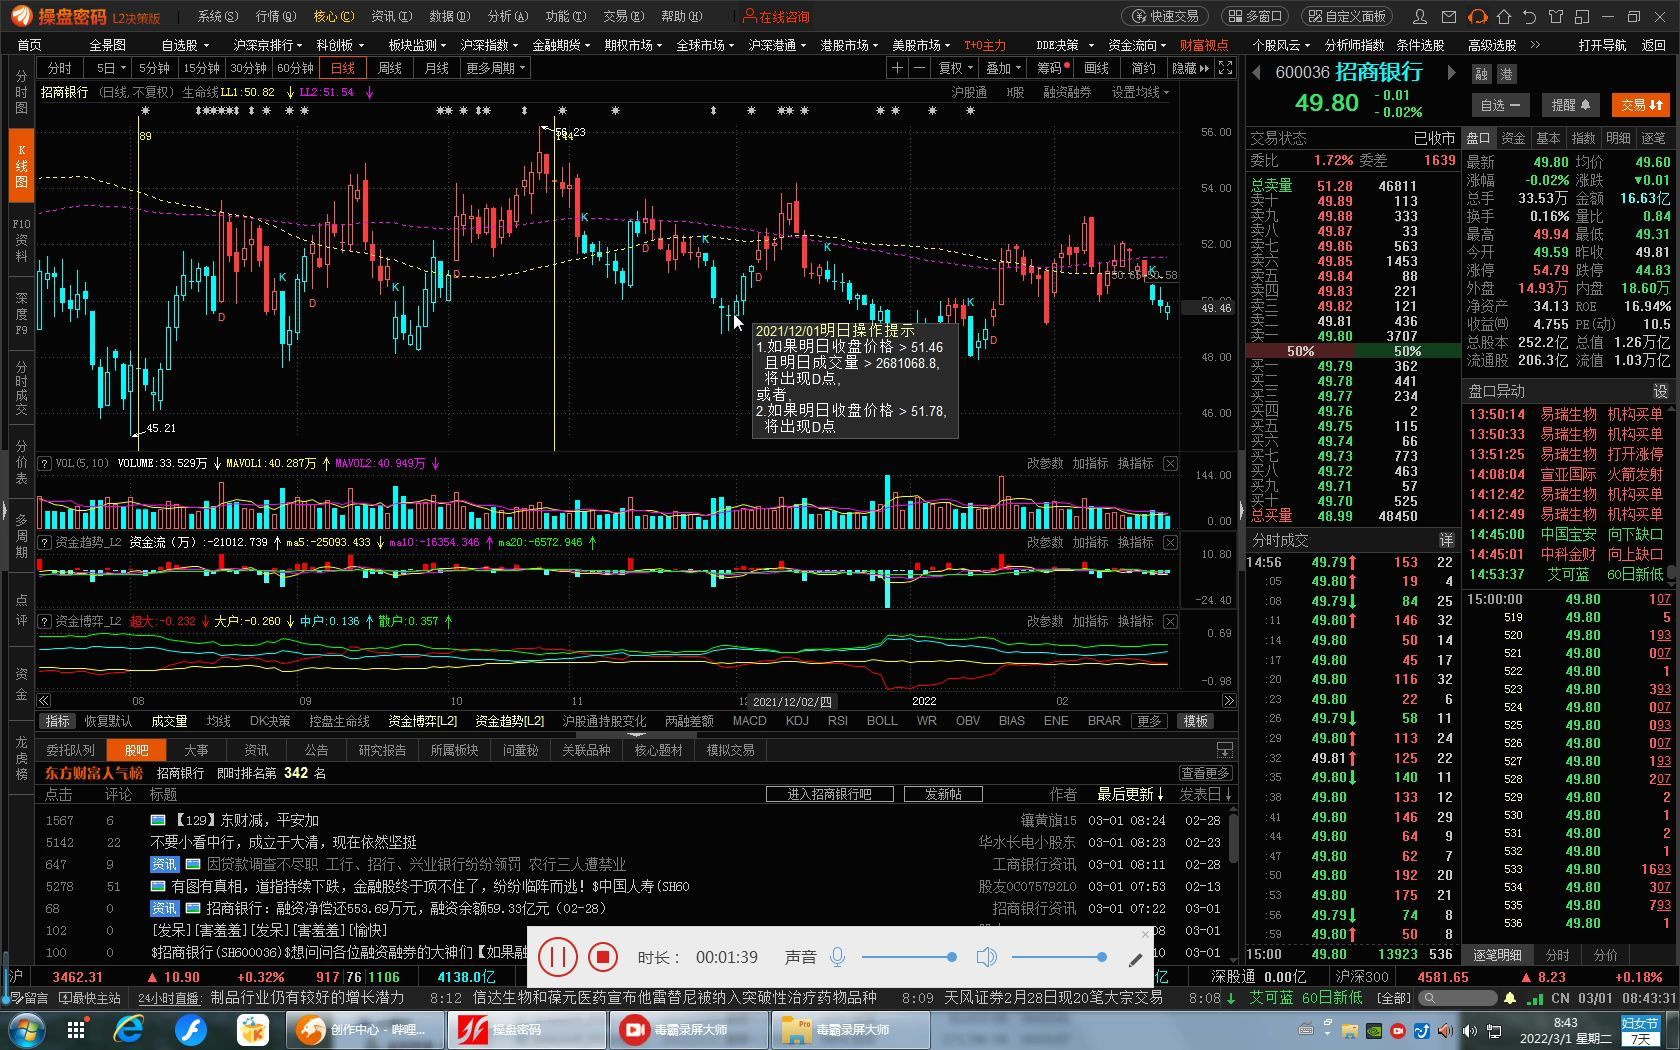
Task: Toggle 筹码 chip distribution view
Action: (x=1052, y=68)
